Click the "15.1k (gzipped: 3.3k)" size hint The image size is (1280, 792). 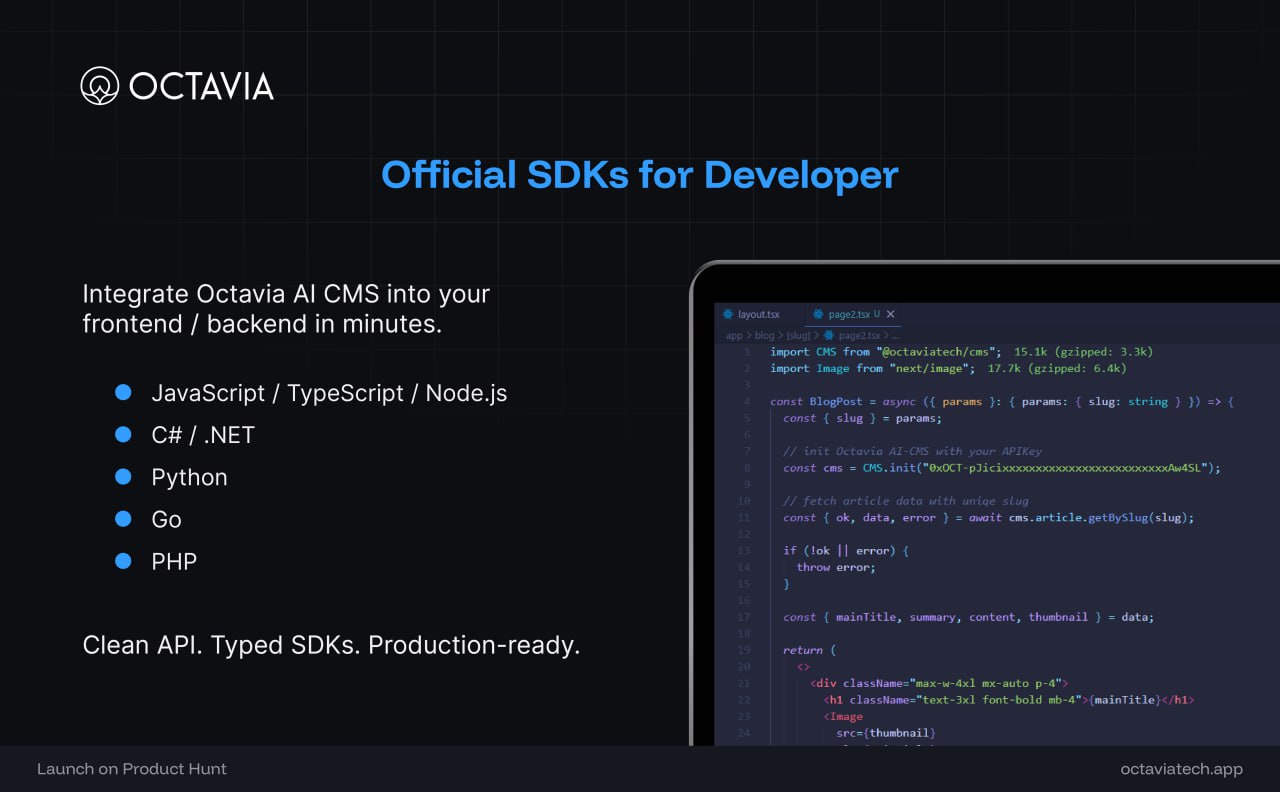pyautogui.click(x=1084, y=352)
